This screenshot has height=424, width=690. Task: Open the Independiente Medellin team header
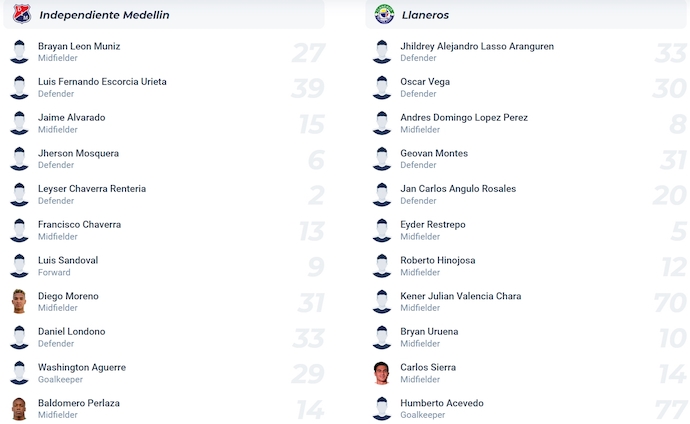[x=104, y=15]
